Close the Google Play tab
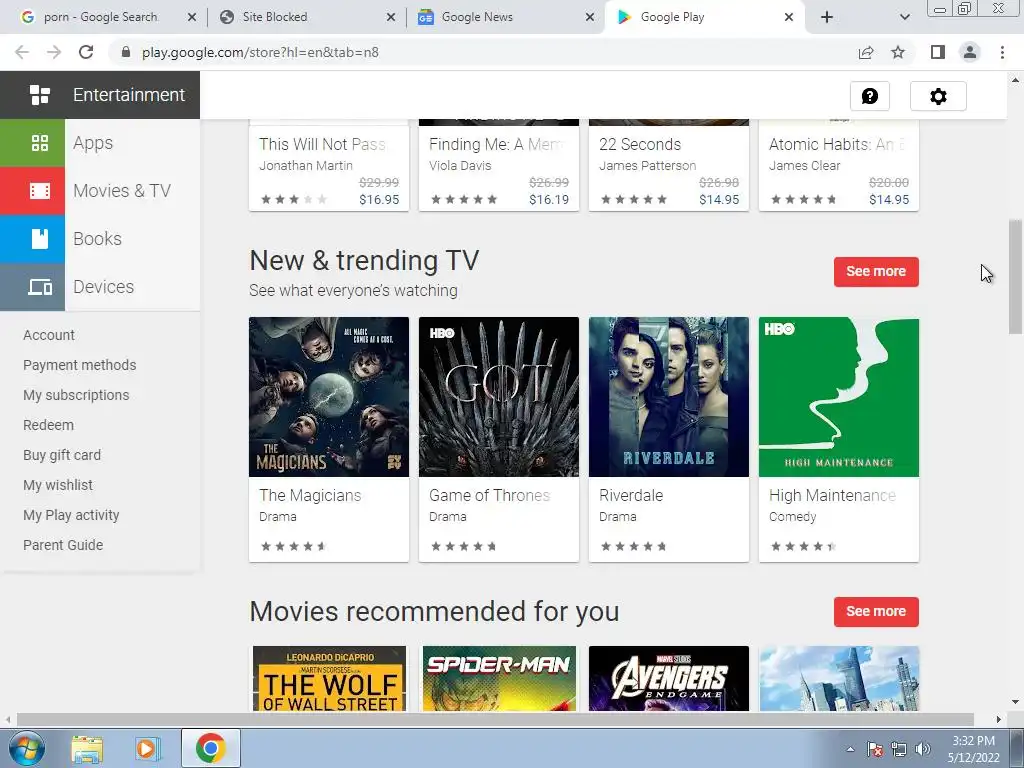1024x768 pixels. pyautogui.click(x=789, y=18)
